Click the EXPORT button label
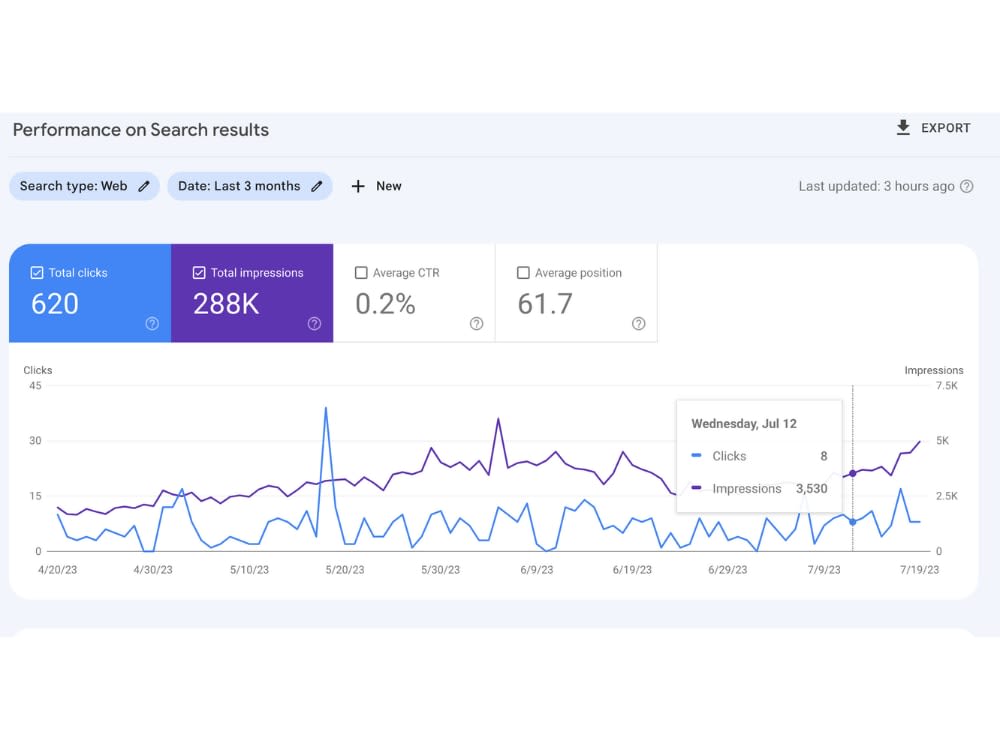Viewport: 1000px width, 750px height. coord(945,128)
